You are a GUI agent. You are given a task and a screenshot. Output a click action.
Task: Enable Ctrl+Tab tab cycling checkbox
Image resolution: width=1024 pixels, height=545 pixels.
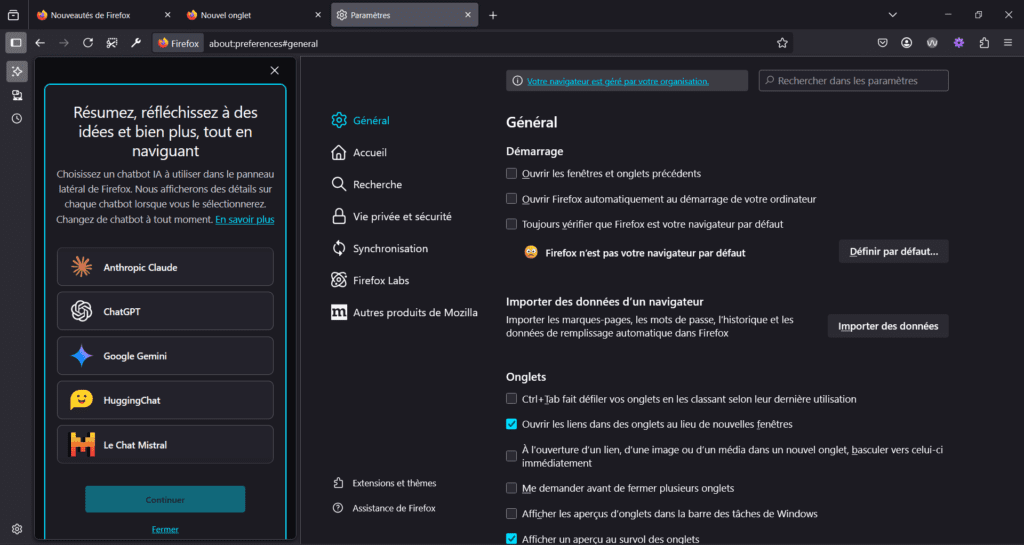(x=511, y=399)
